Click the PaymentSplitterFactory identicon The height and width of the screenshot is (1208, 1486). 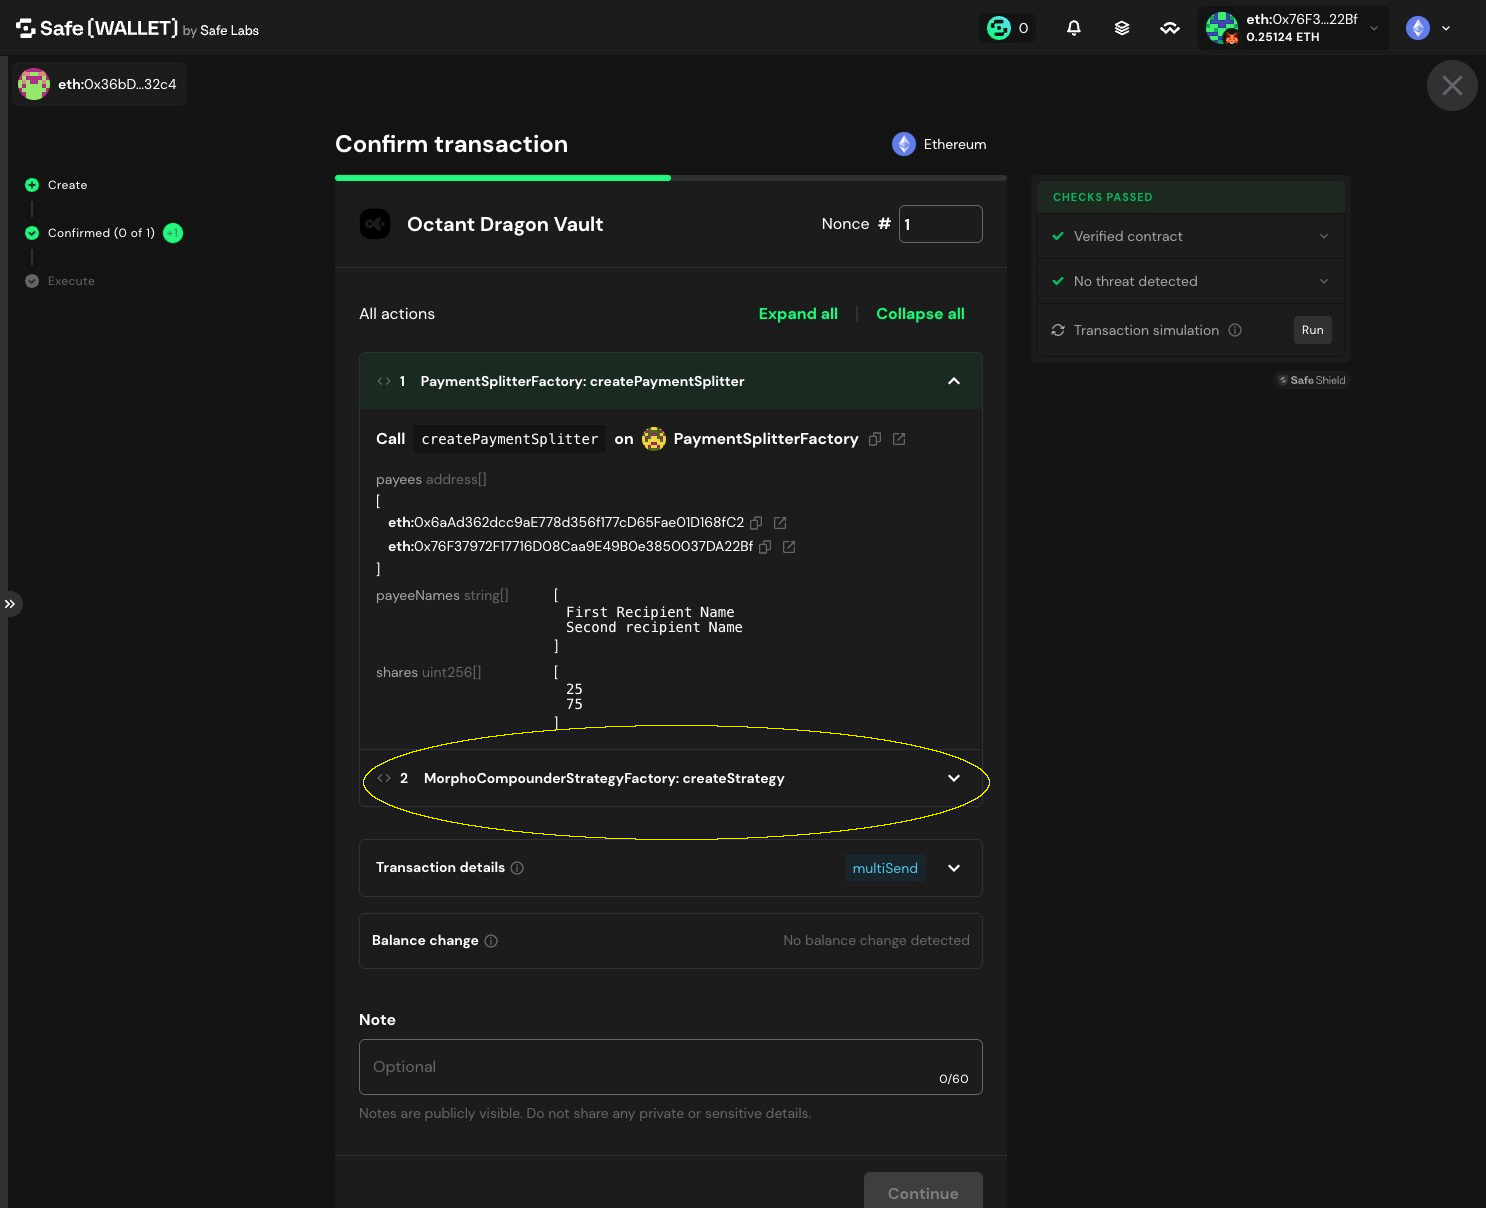coord(654,439)
